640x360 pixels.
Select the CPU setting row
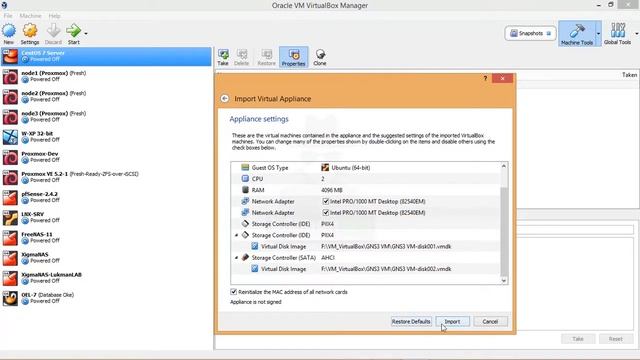point(365,179)
